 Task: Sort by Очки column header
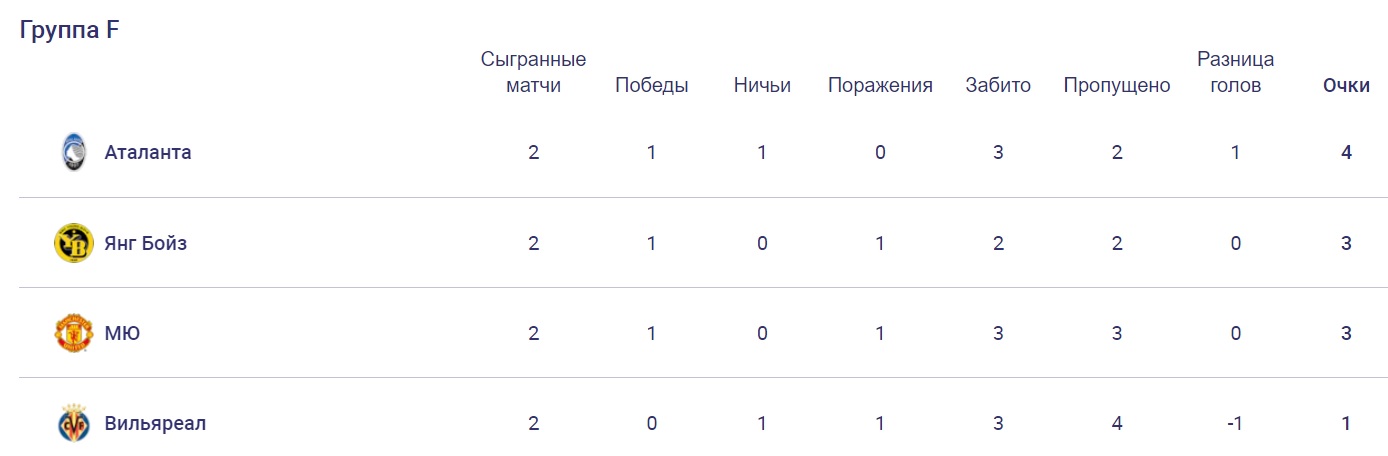tap(1346, 85)
